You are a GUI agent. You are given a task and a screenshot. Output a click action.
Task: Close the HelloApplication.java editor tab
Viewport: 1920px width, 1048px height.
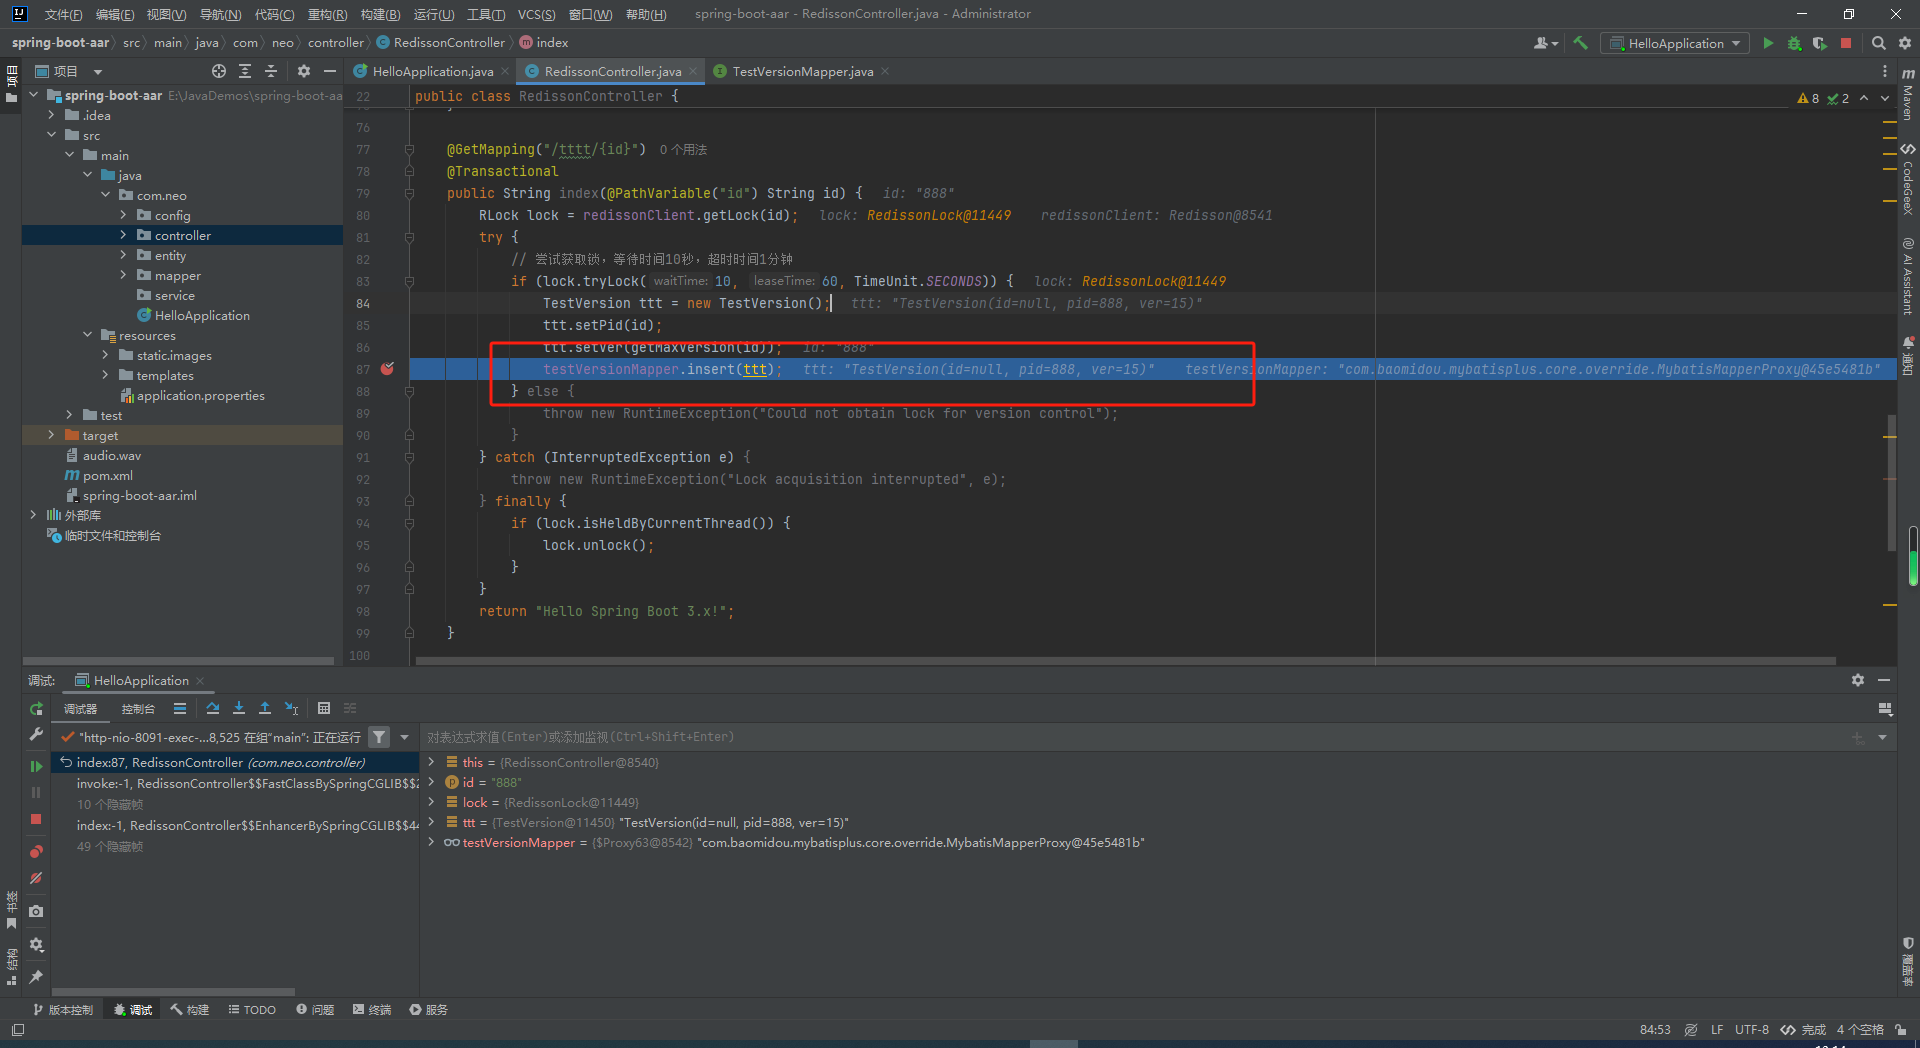505,71
